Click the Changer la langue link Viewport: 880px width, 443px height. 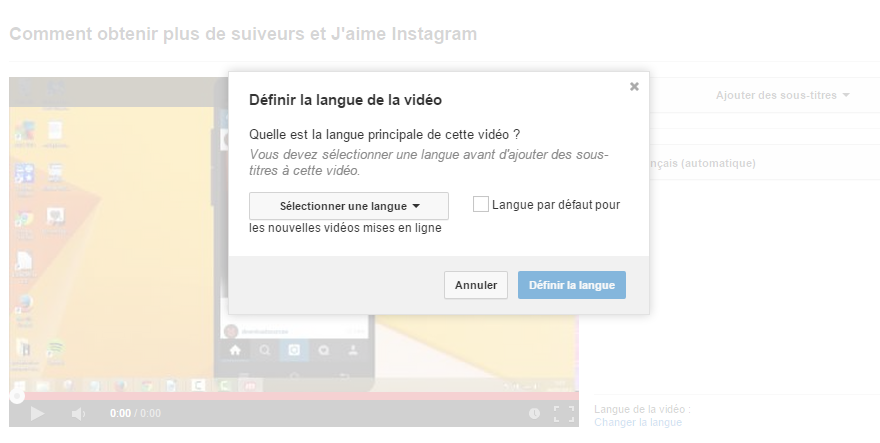(x=638, y=422)
